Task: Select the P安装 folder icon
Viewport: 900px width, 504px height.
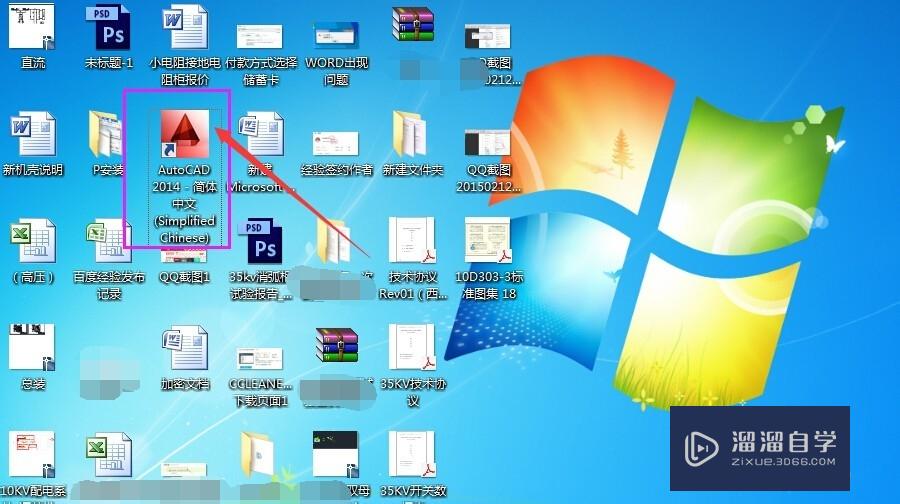Action: pos(107,133)
